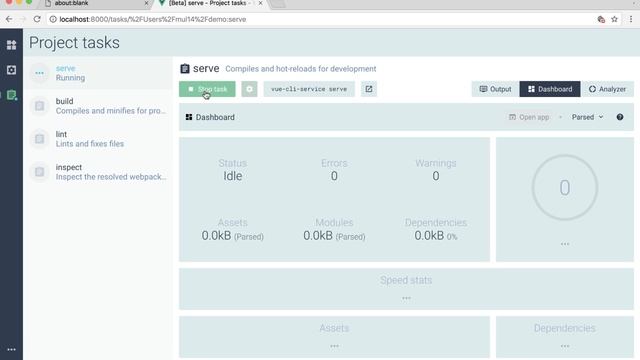The height and width of the screenshot is (360, 640).
Task: Click the Assets 0.0kB size value
Action: tap(233, 236)
